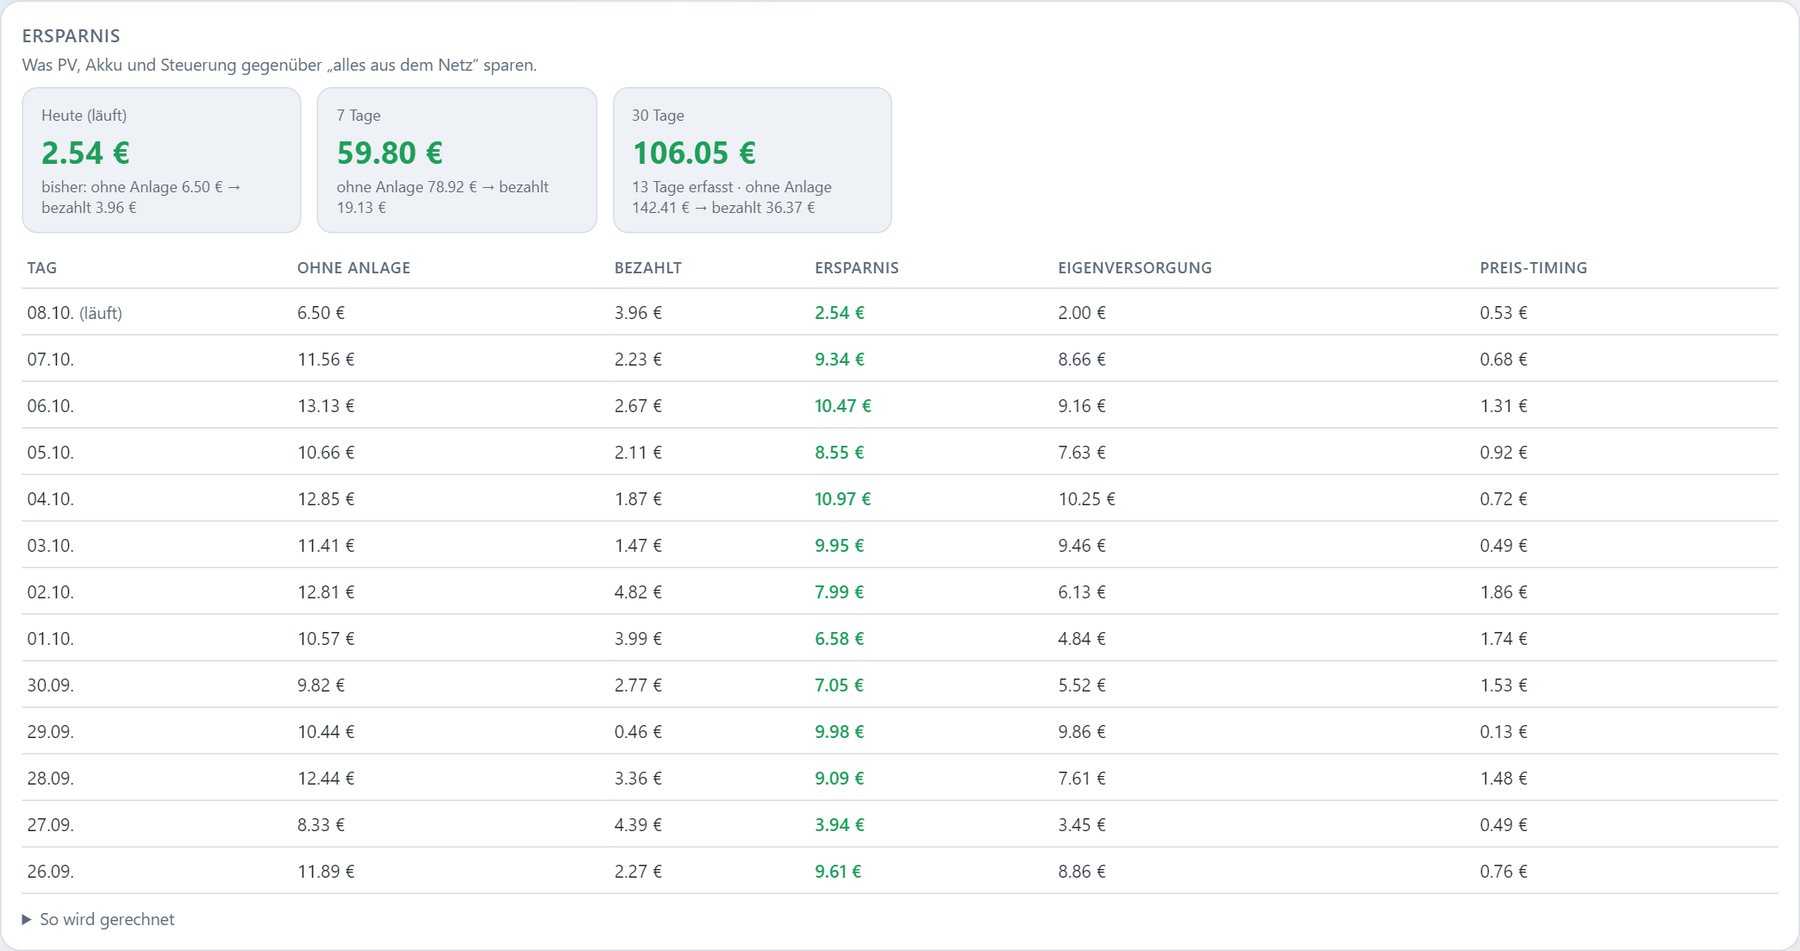This screenshot has height=951, width=1800.
Task: Expand the 'So wird gerechnet' disclosure
Action: point(98,919)
